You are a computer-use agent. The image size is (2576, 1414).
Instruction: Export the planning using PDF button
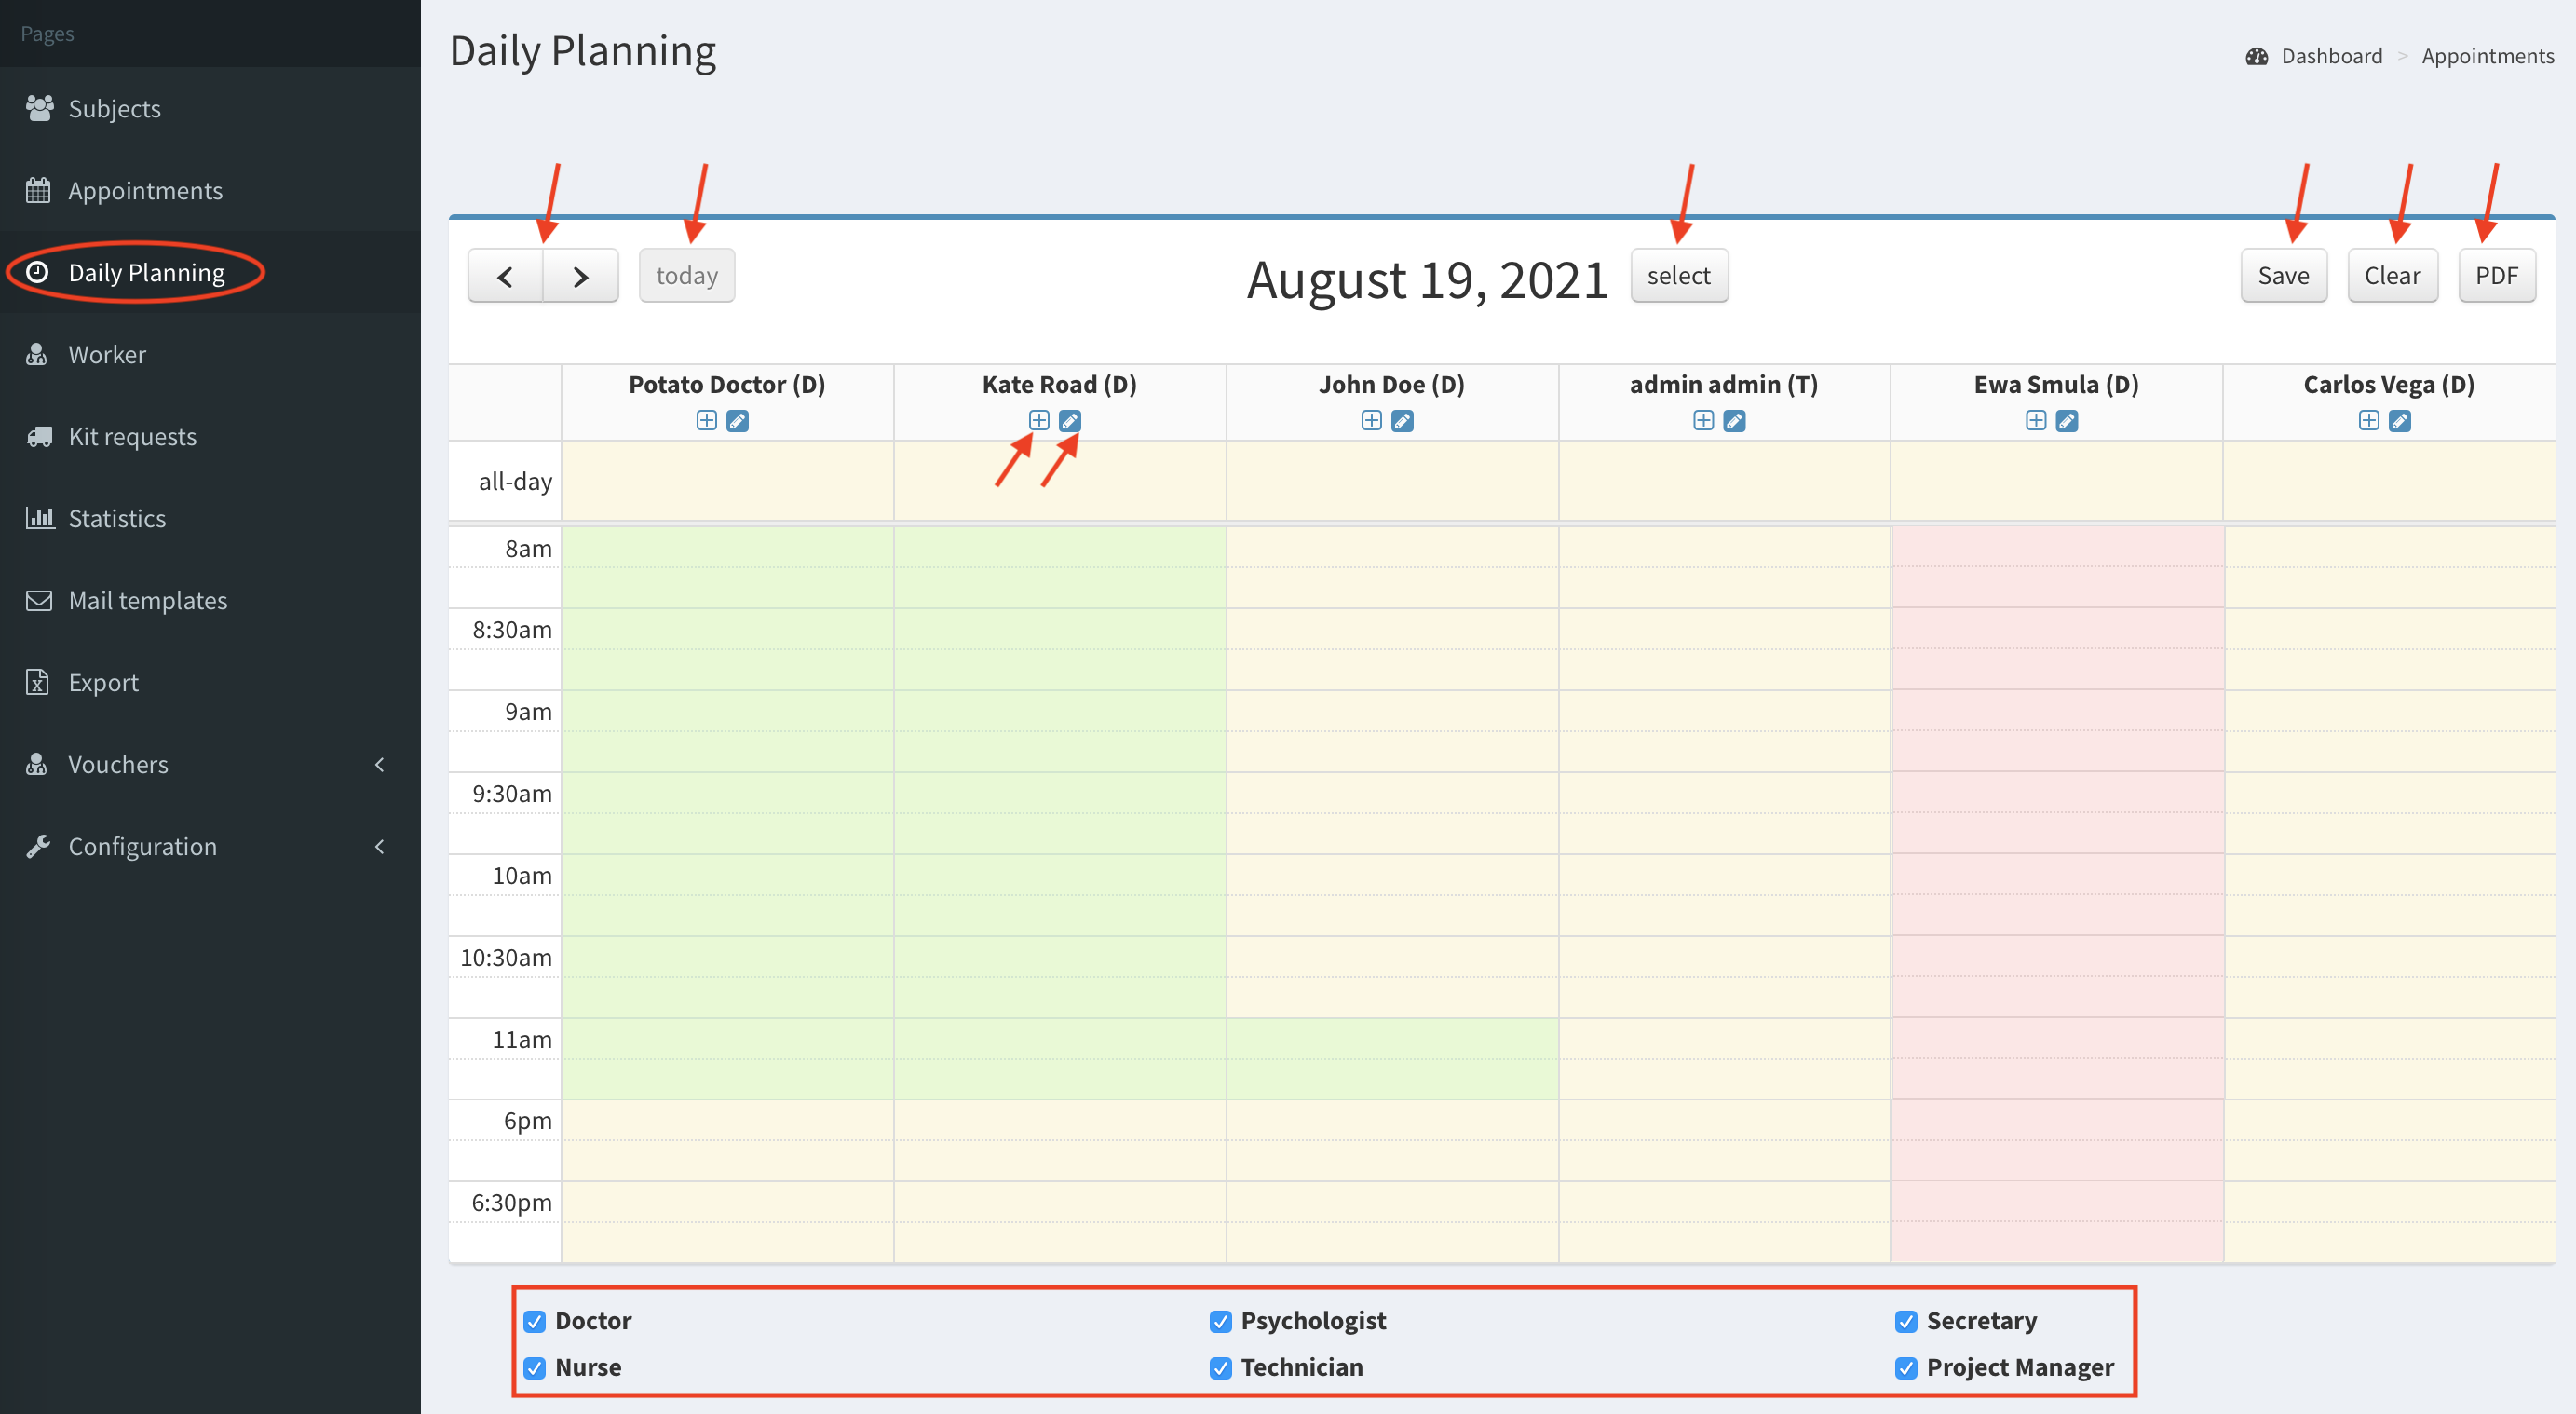click(x=2495, y=276)
